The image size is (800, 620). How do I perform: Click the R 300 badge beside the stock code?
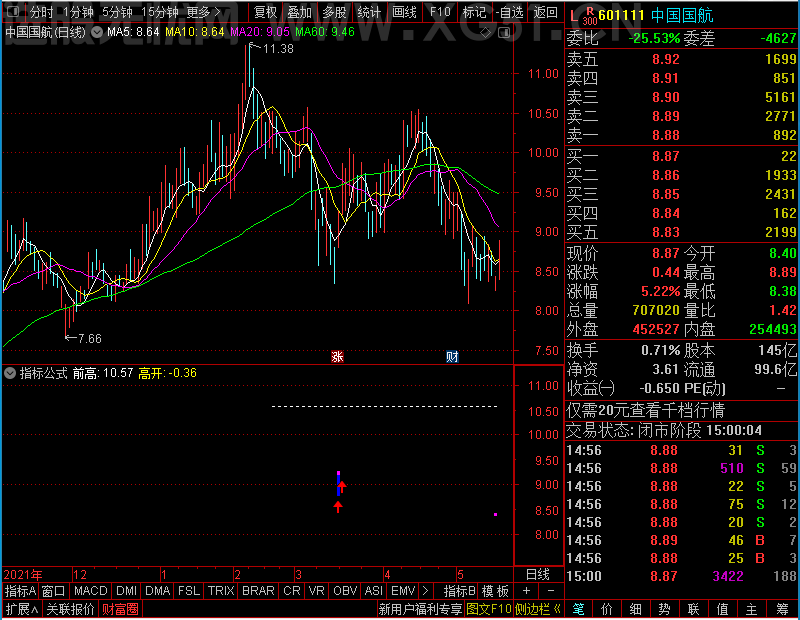(x=590, y=16)
